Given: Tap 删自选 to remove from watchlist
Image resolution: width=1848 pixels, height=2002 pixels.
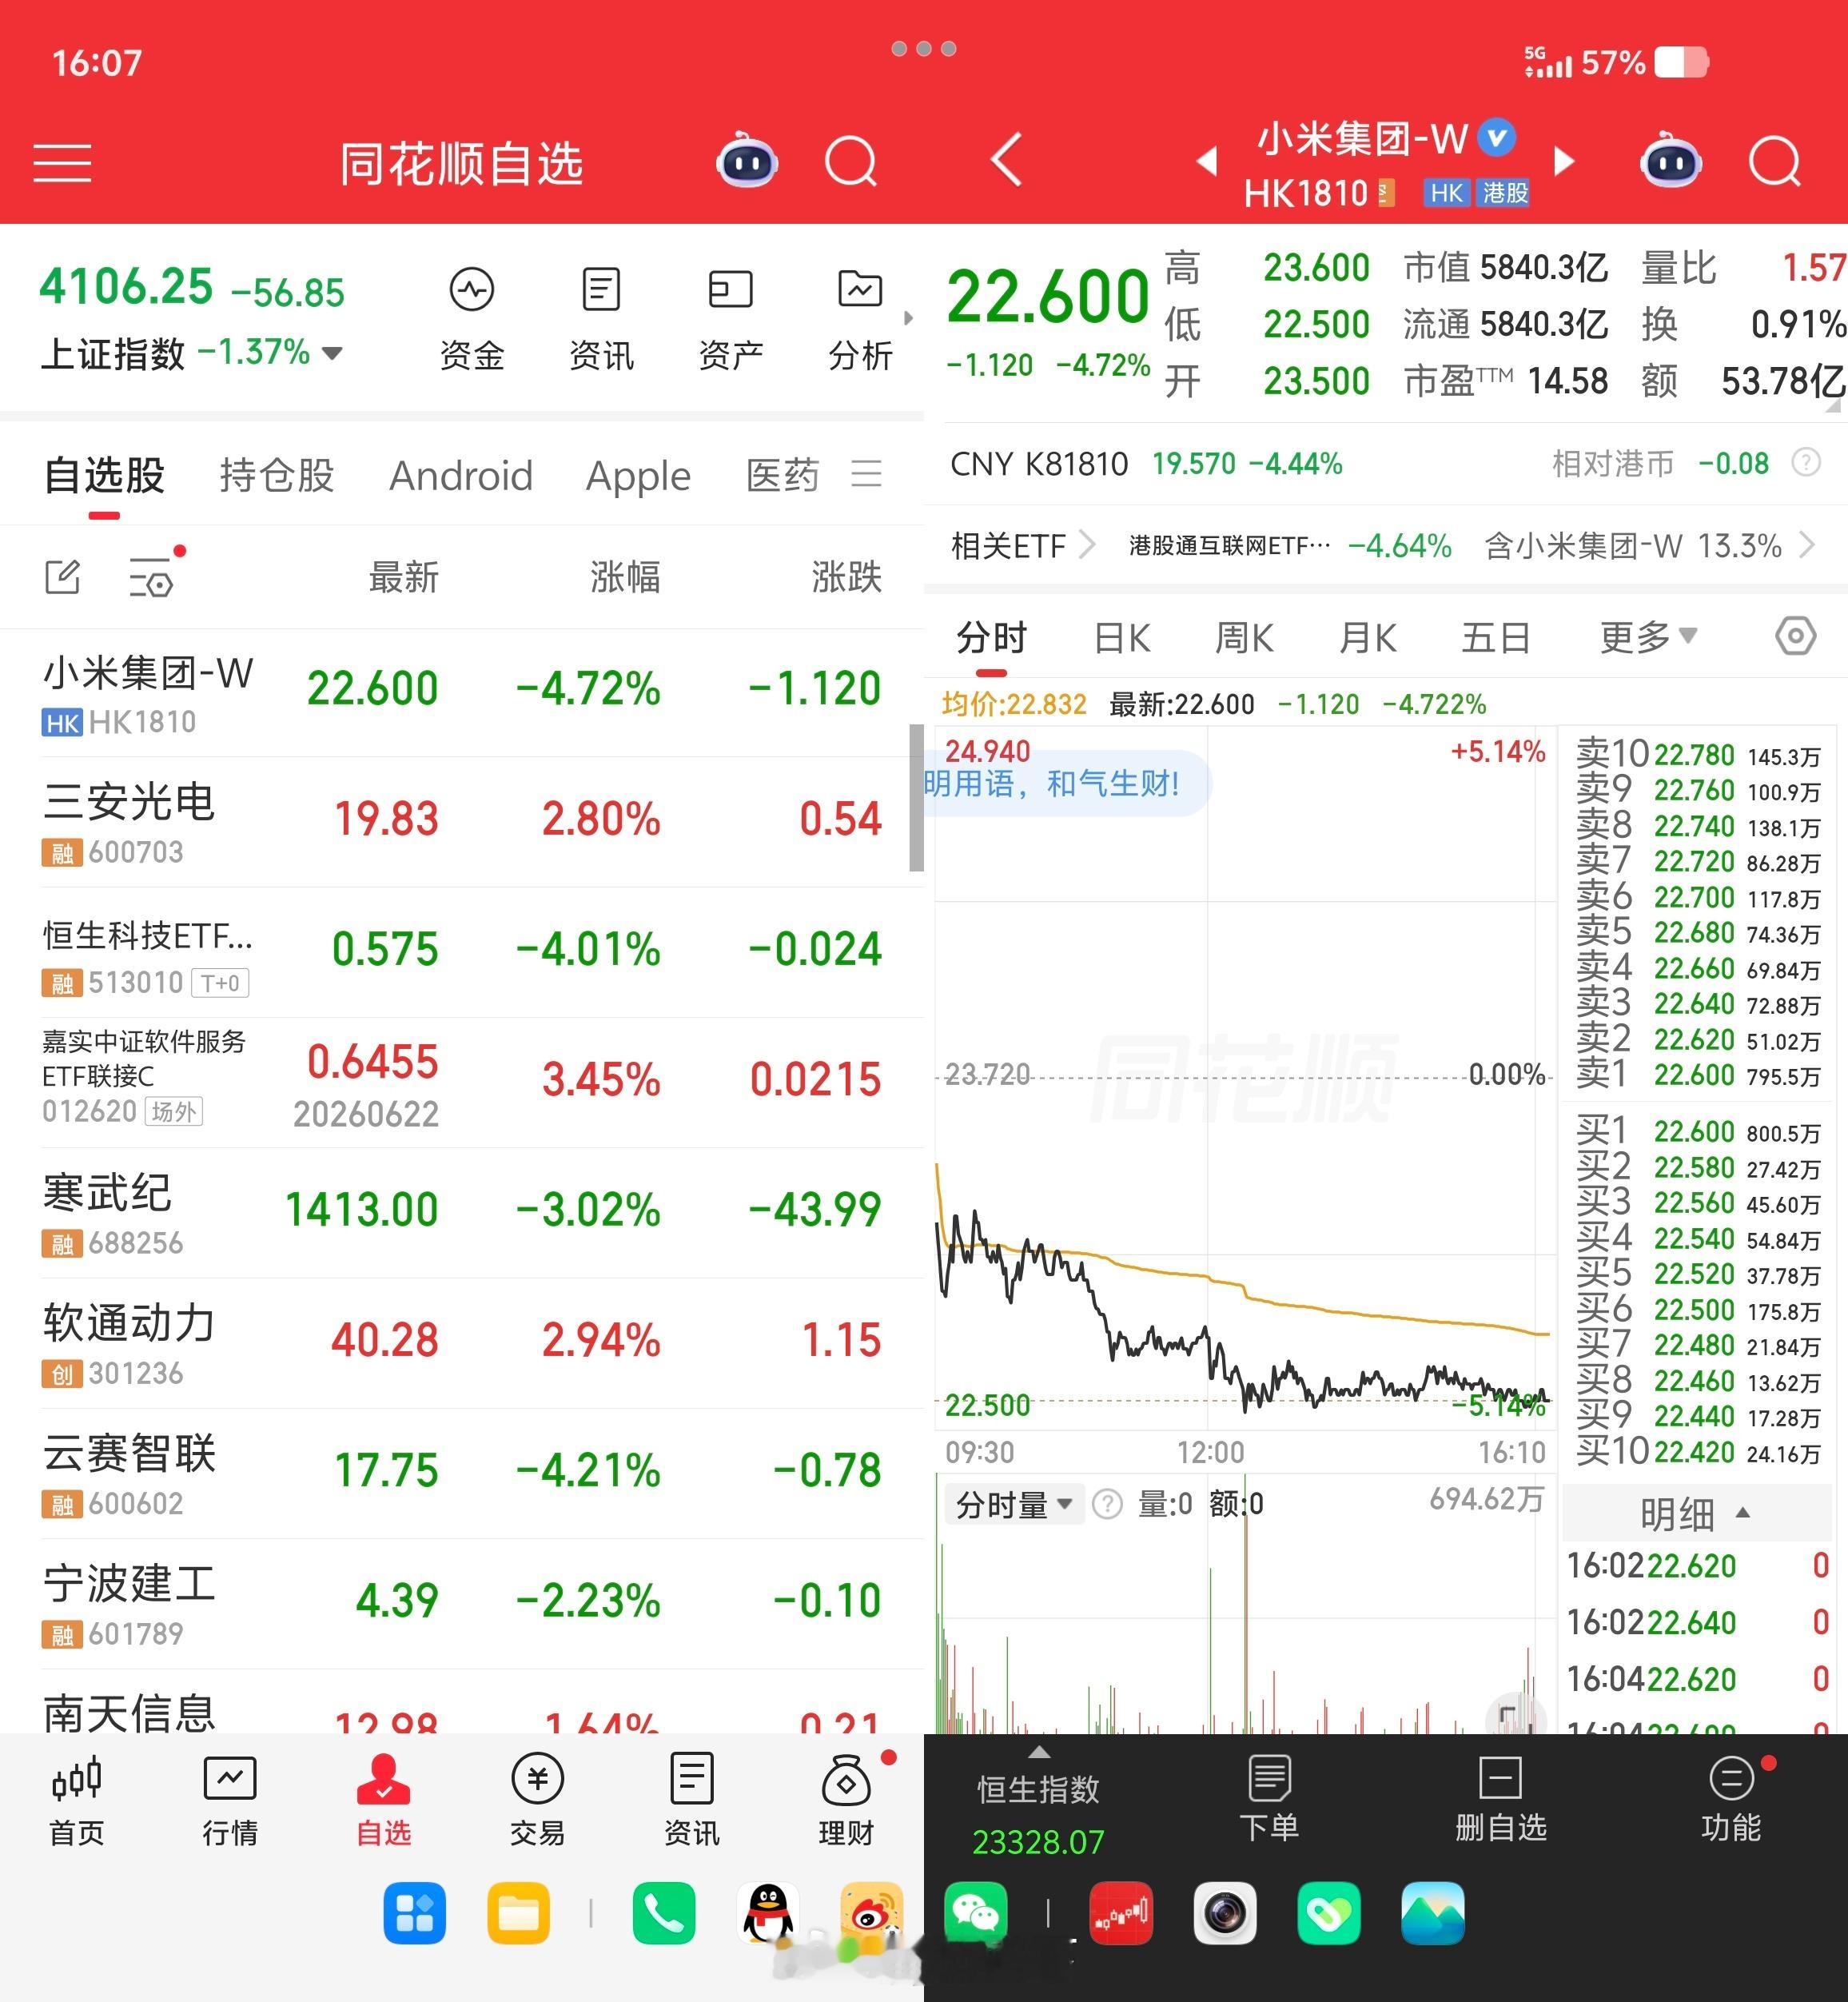Looking at the screenshot, I should pyautogui.click(x=1500, y=1800).
